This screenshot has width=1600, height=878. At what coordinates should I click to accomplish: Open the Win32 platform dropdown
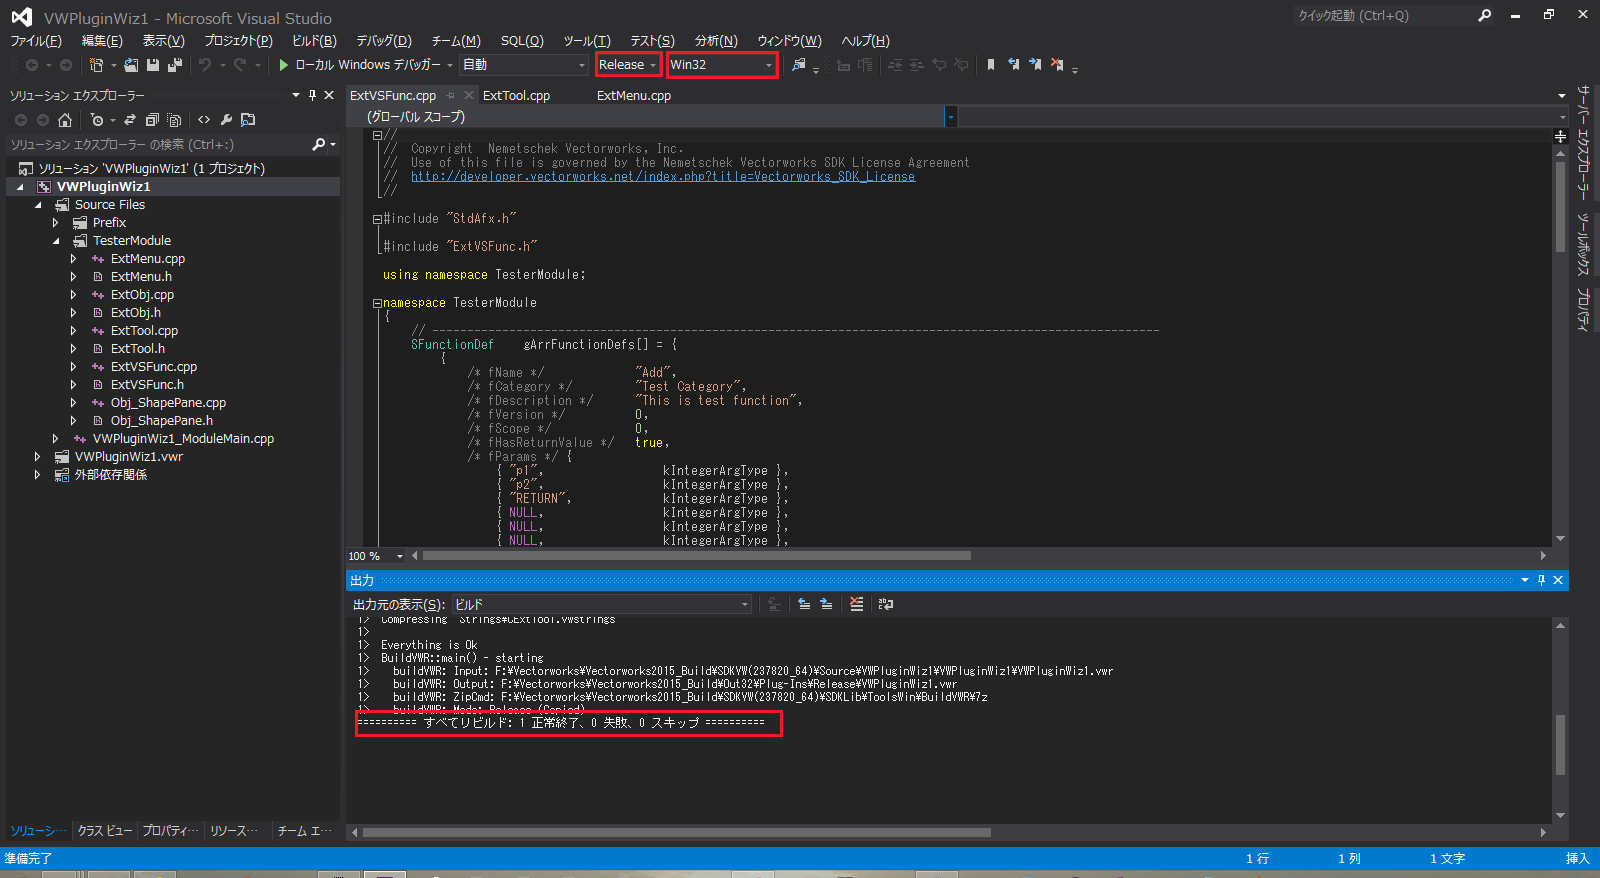(722, 65)
